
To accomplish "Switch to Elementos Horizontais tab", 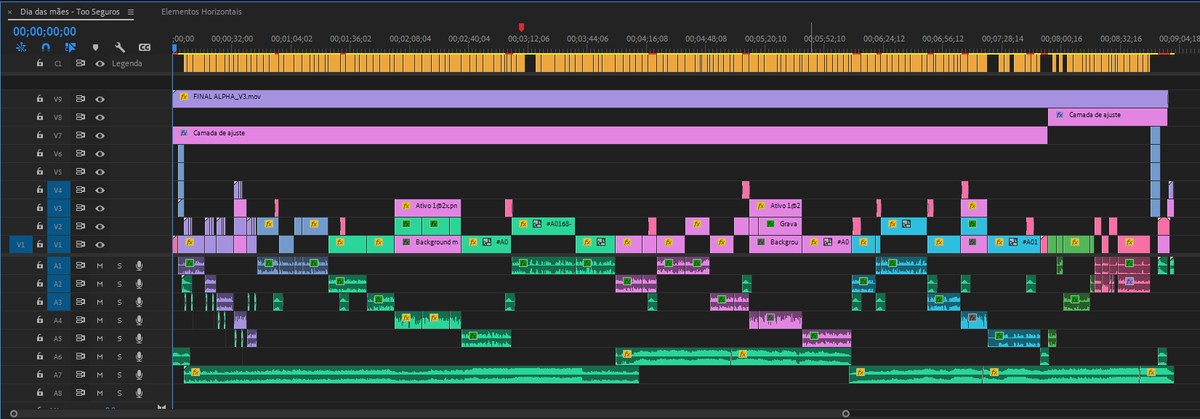I will coord(204,12).
